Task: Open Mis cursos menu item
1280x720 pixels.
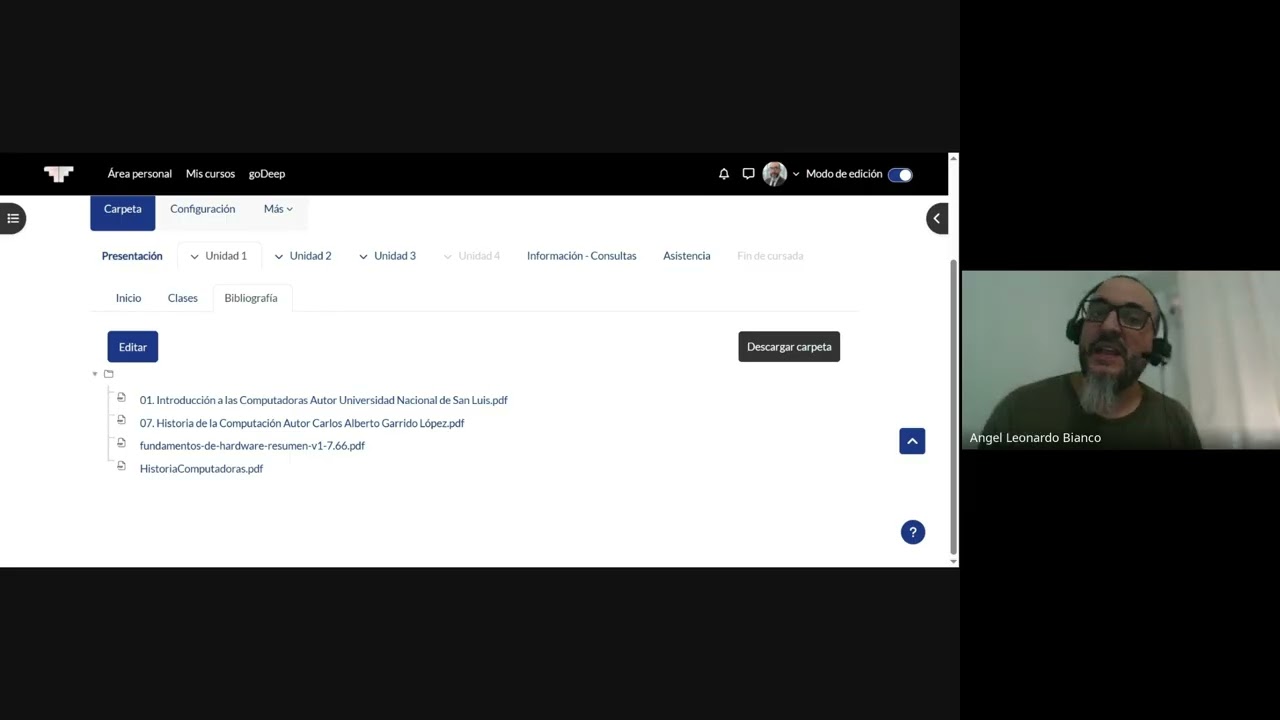Action: click(210, 174)
